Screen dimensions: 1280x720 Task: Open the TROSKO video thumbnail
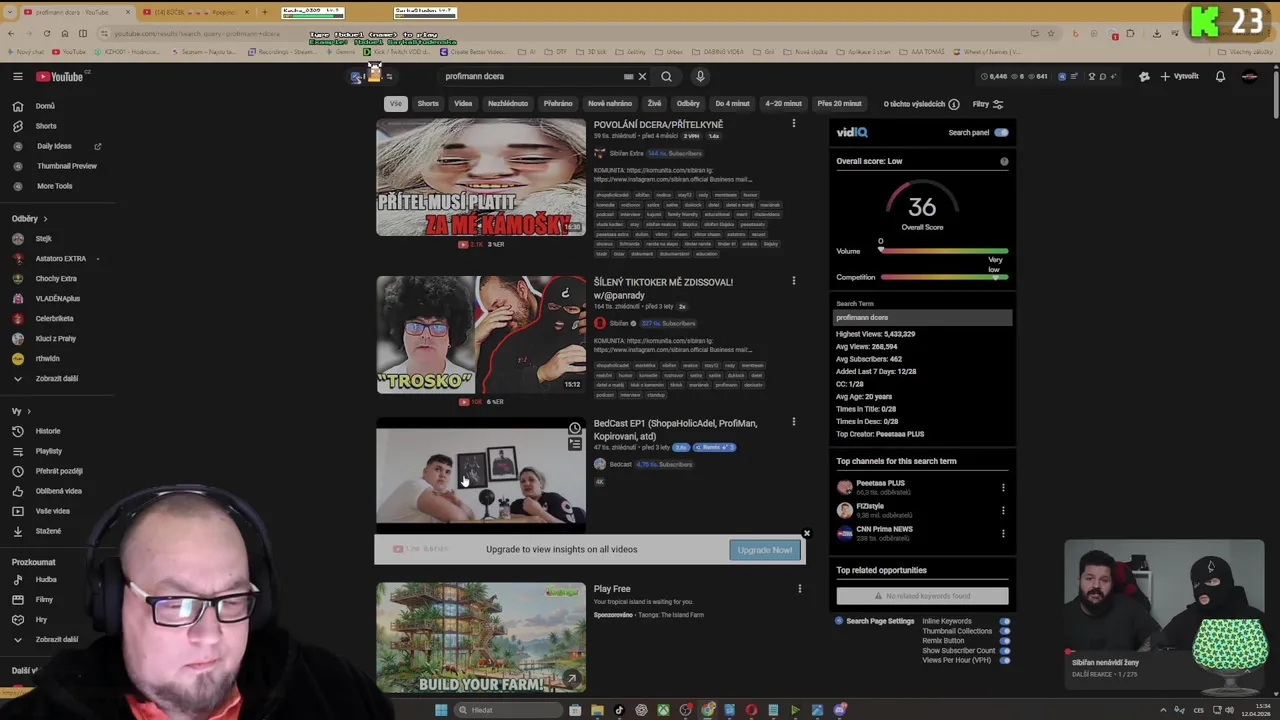tap(481, 335)
